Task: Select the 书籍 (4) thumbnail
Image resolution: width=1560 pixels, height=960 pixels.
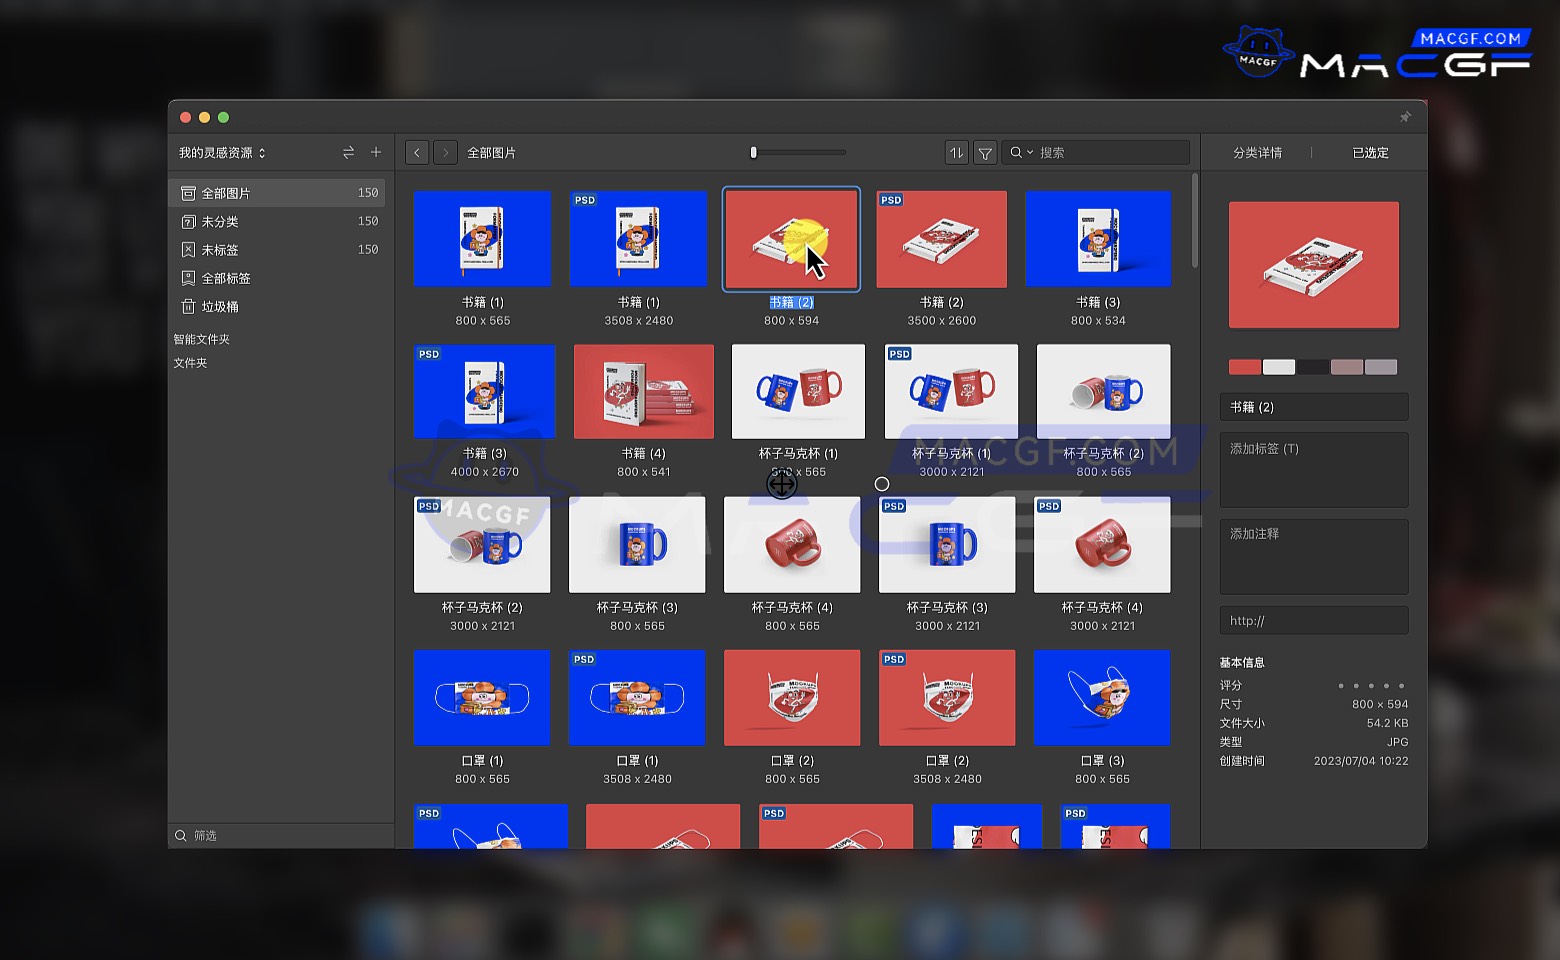Action: point(644,392)
